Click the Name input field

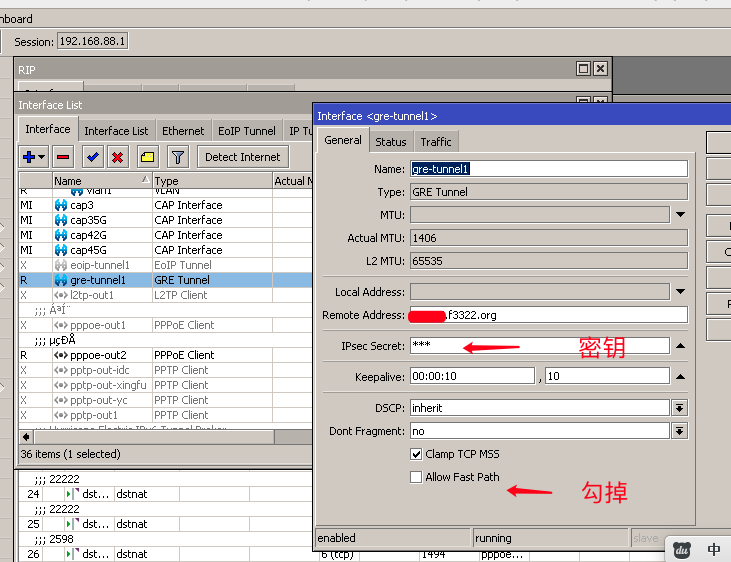549,169
